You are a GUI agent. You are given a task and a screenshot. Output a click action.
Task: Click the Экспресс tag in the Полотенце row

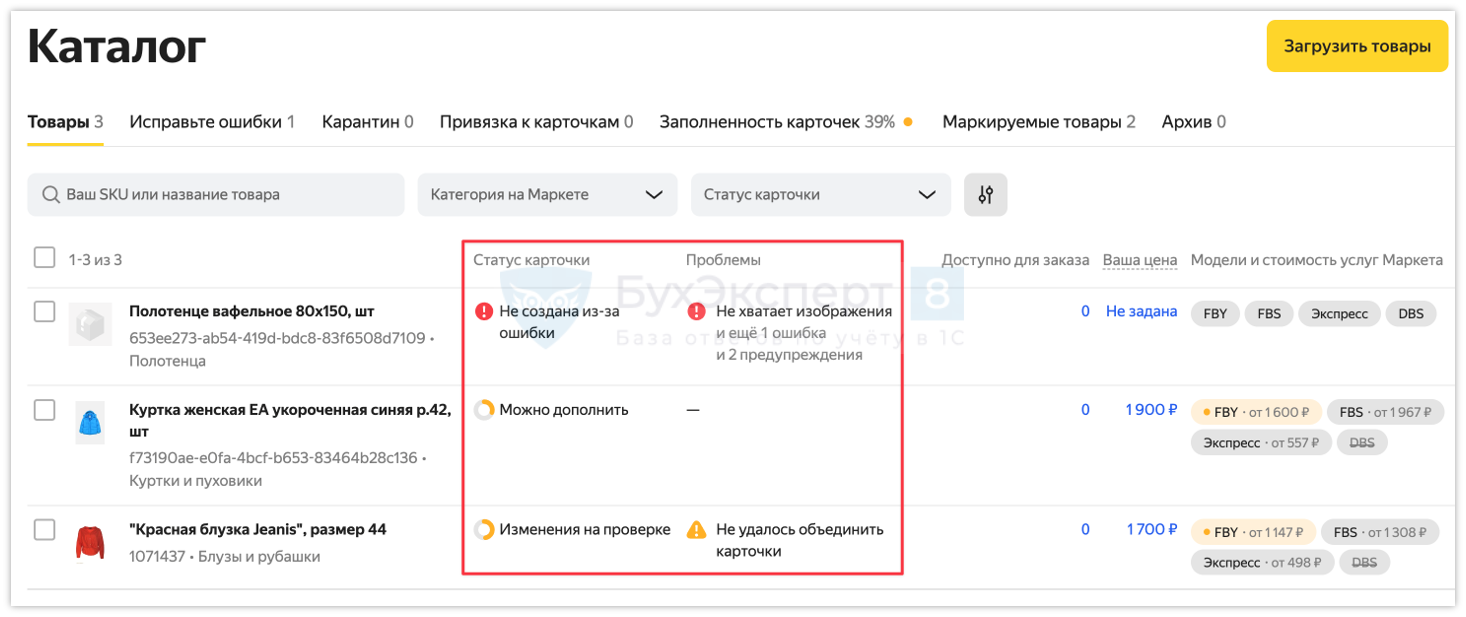point(1340,313)
